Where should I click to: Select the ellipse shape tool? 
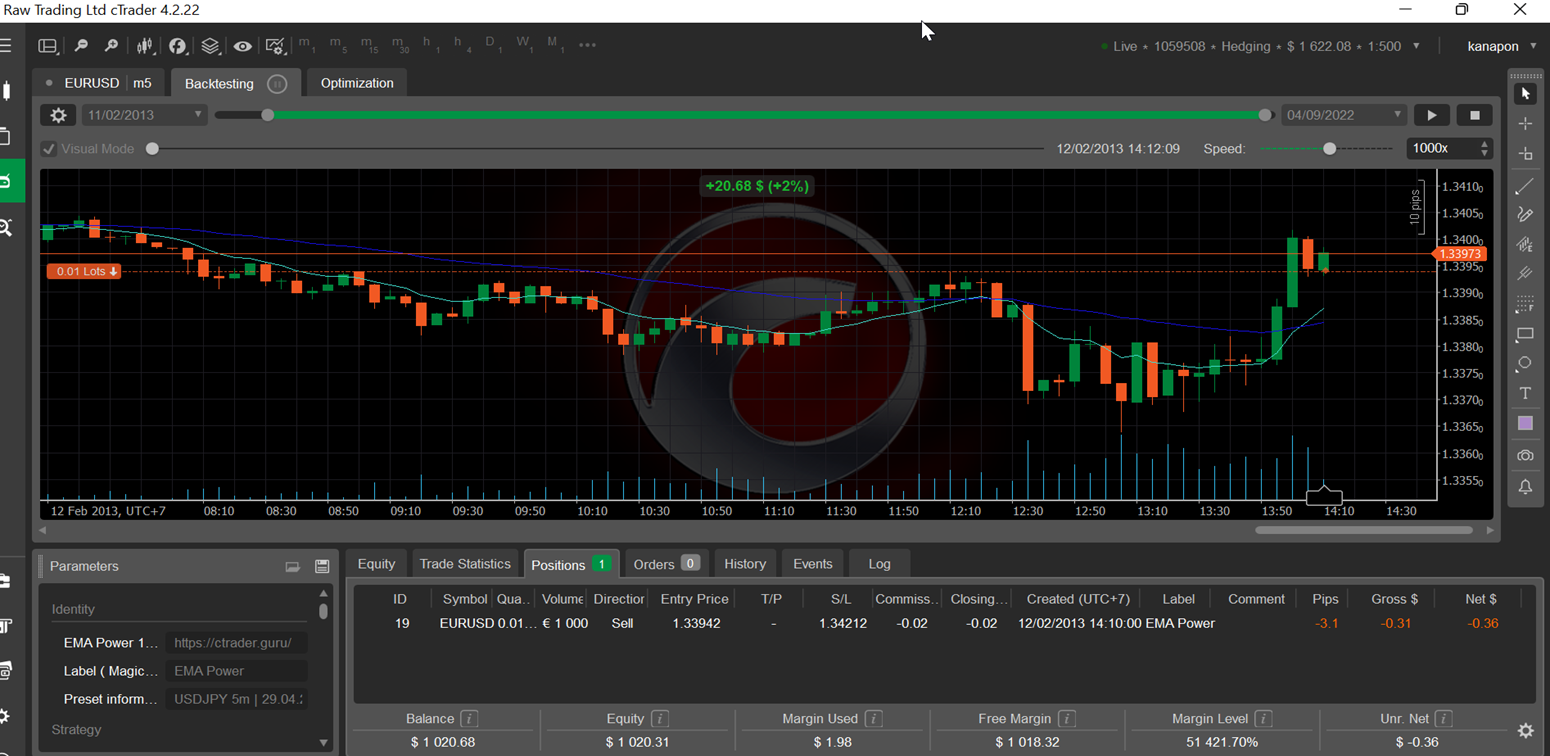[x=1525, y=363]
